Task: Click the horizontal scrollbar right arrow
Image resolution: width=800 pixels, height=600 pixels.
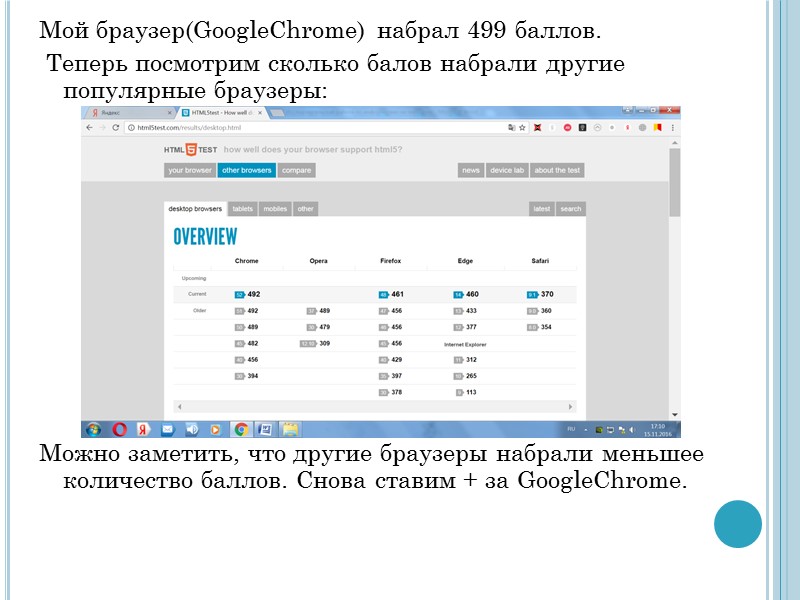Action: [570, 407]
